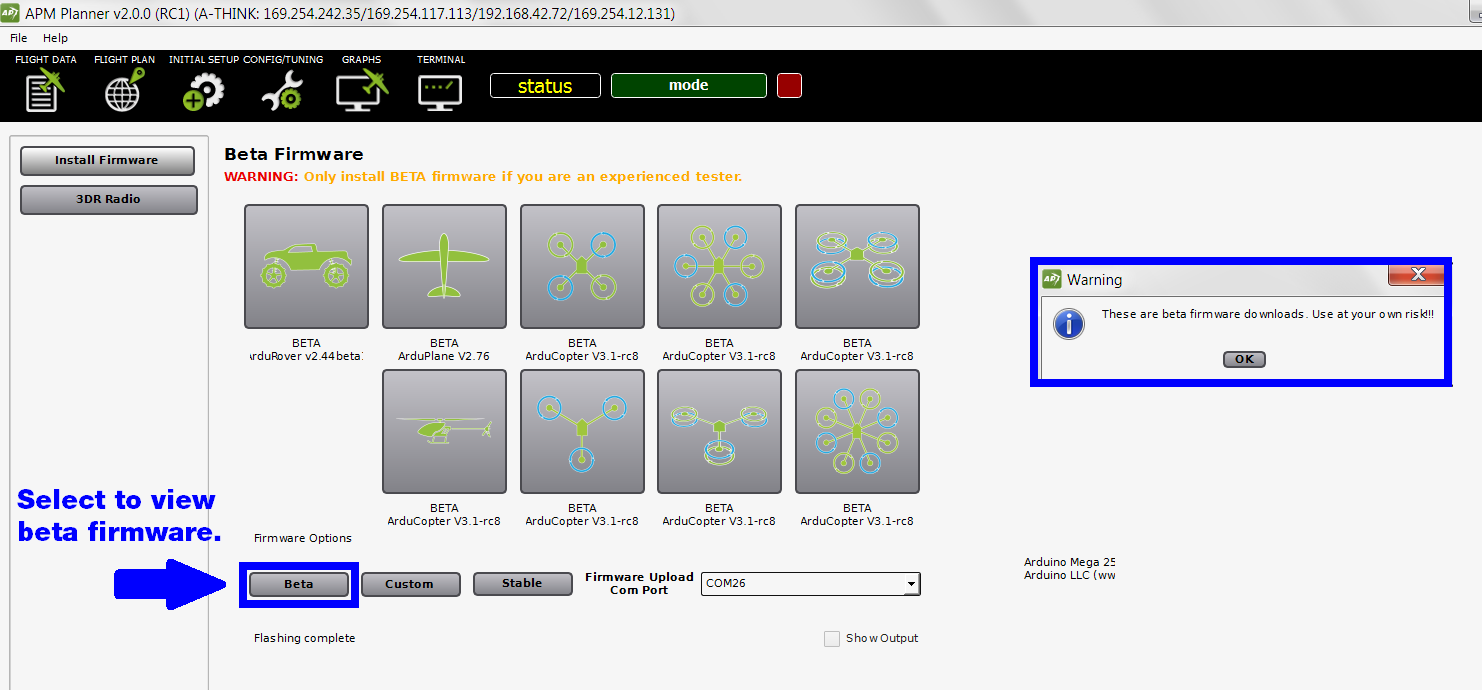Open the Help menu

[x=55, y=38]
